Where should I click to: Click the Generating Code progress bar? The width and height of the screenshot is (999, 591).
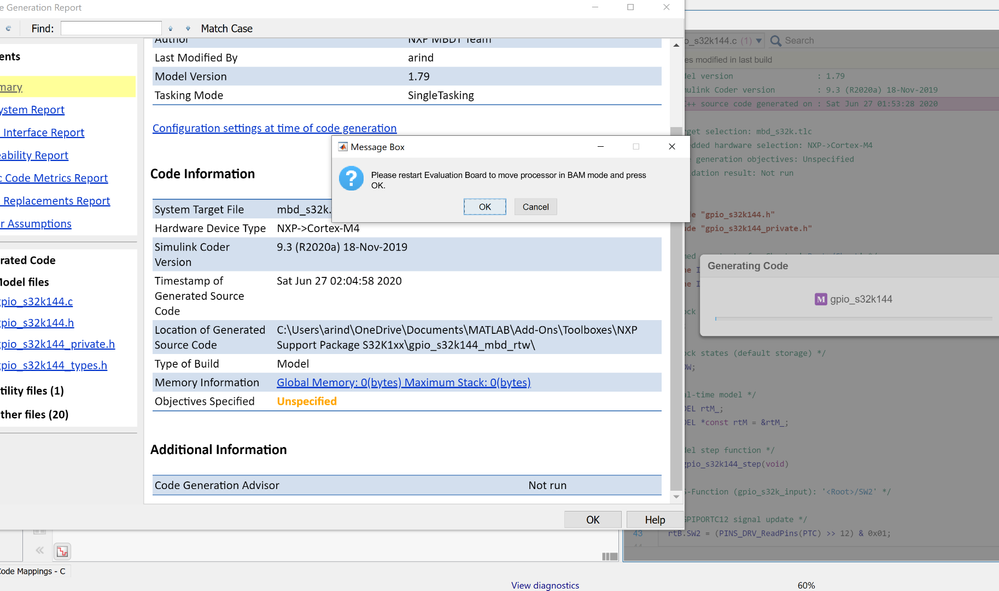click(x=850, y=319)
